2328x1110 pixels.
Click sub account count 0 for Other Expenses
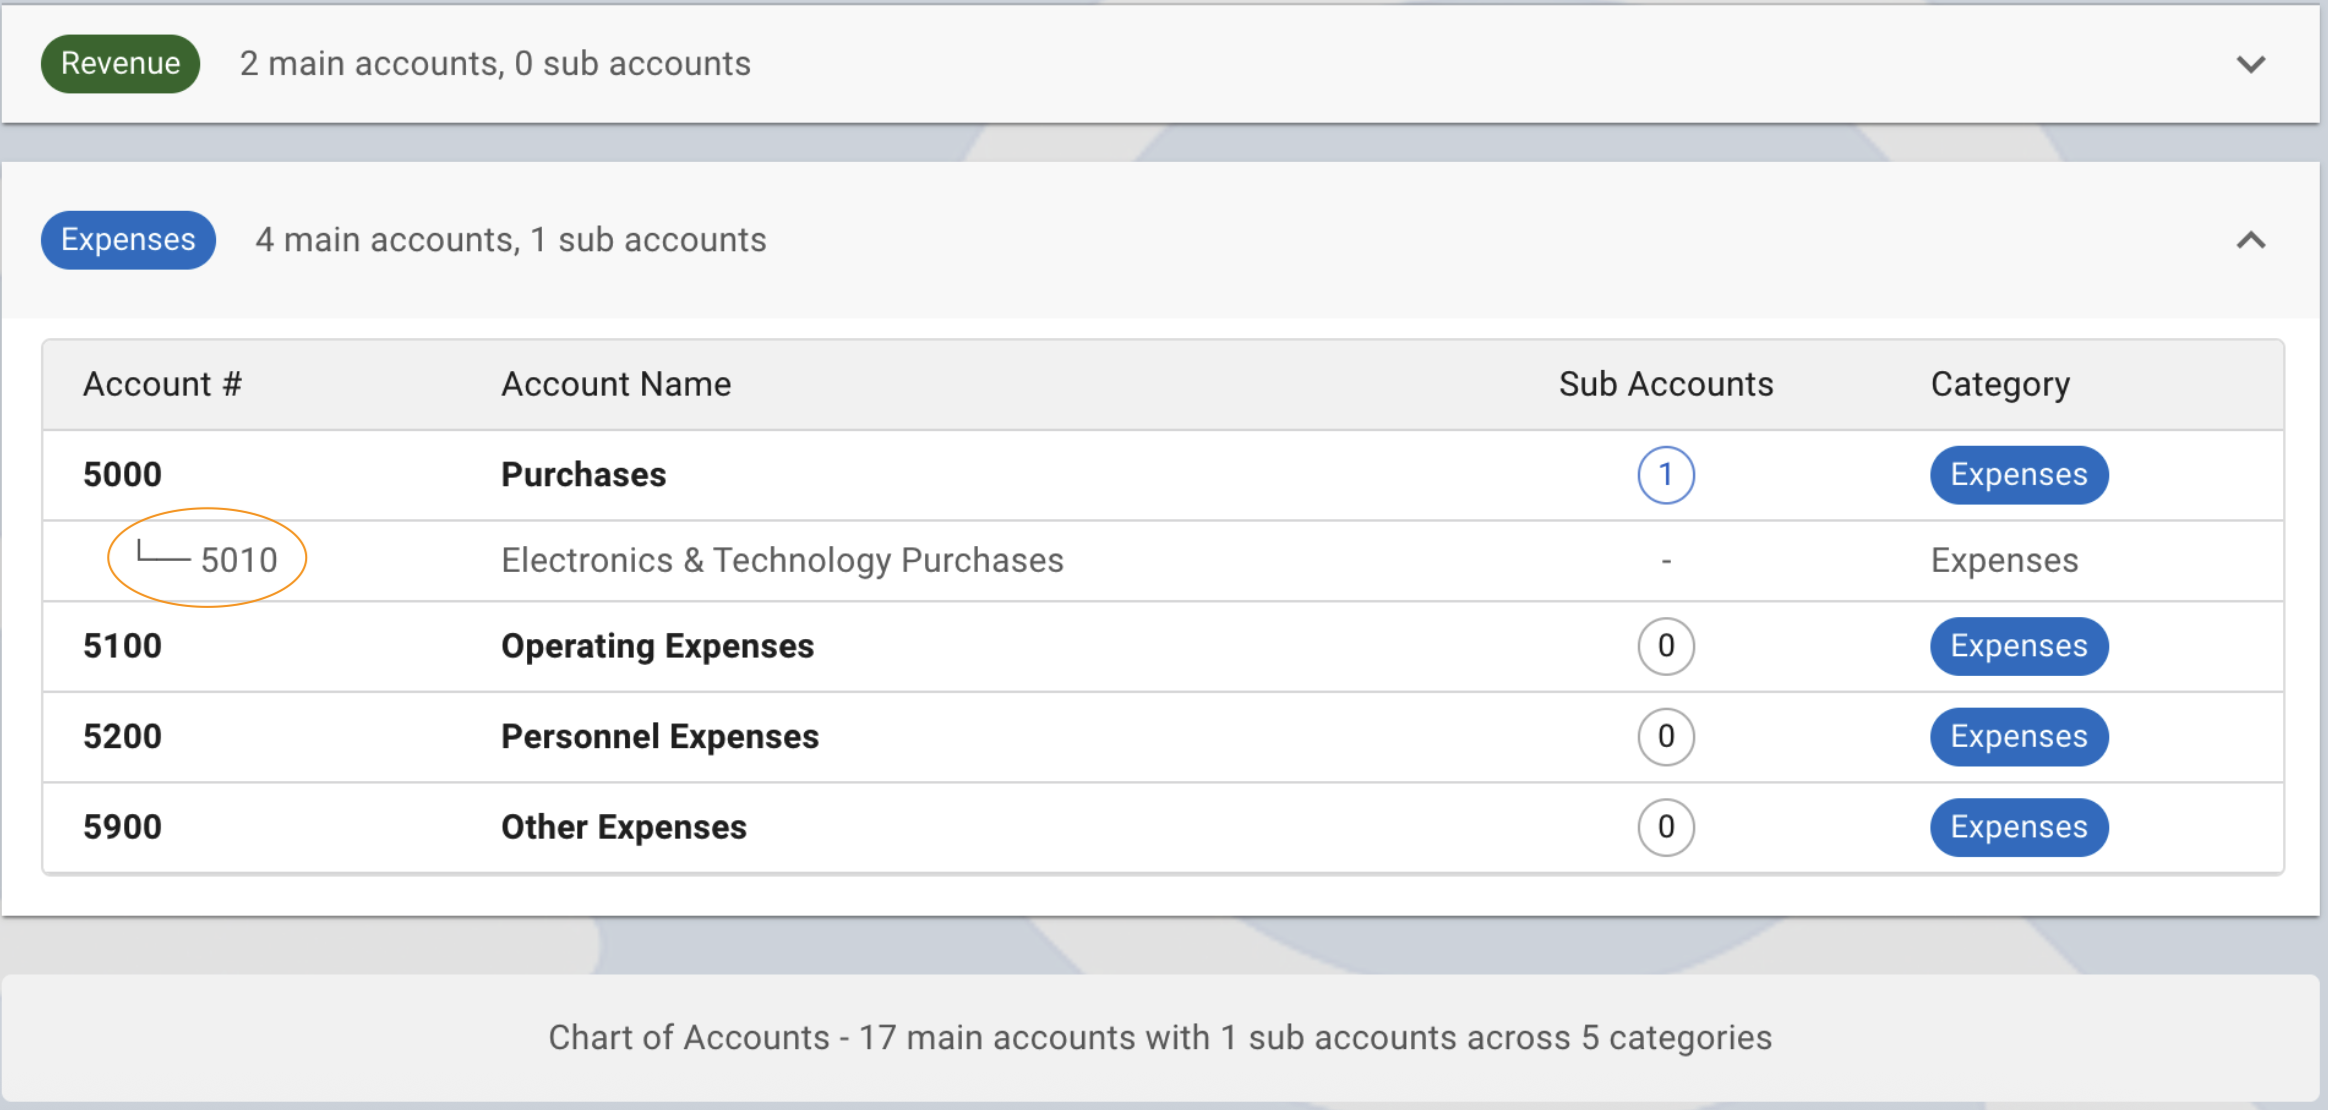[x=1666, y=827]
